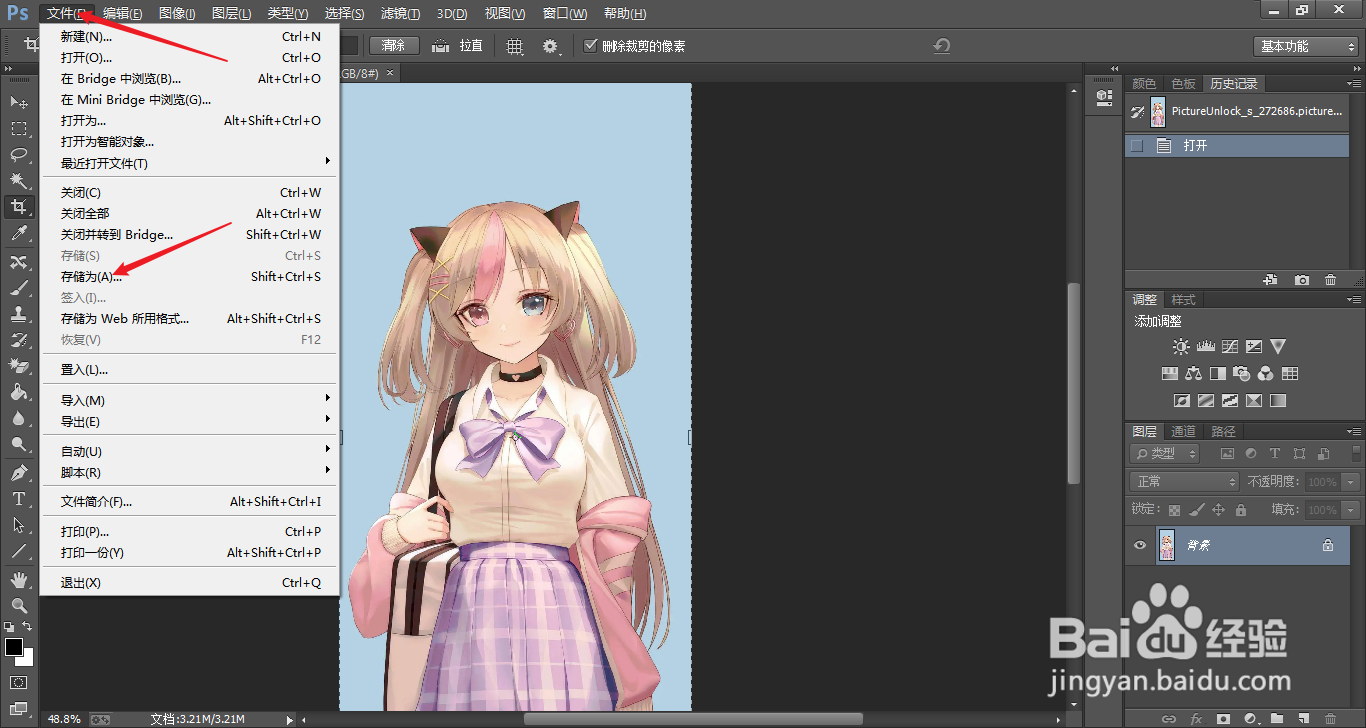The height and width of the screenshot is (728, 1366).
Task: Open the 基本功能 workspace dropdown
Action: click(x=1306, y=46)
